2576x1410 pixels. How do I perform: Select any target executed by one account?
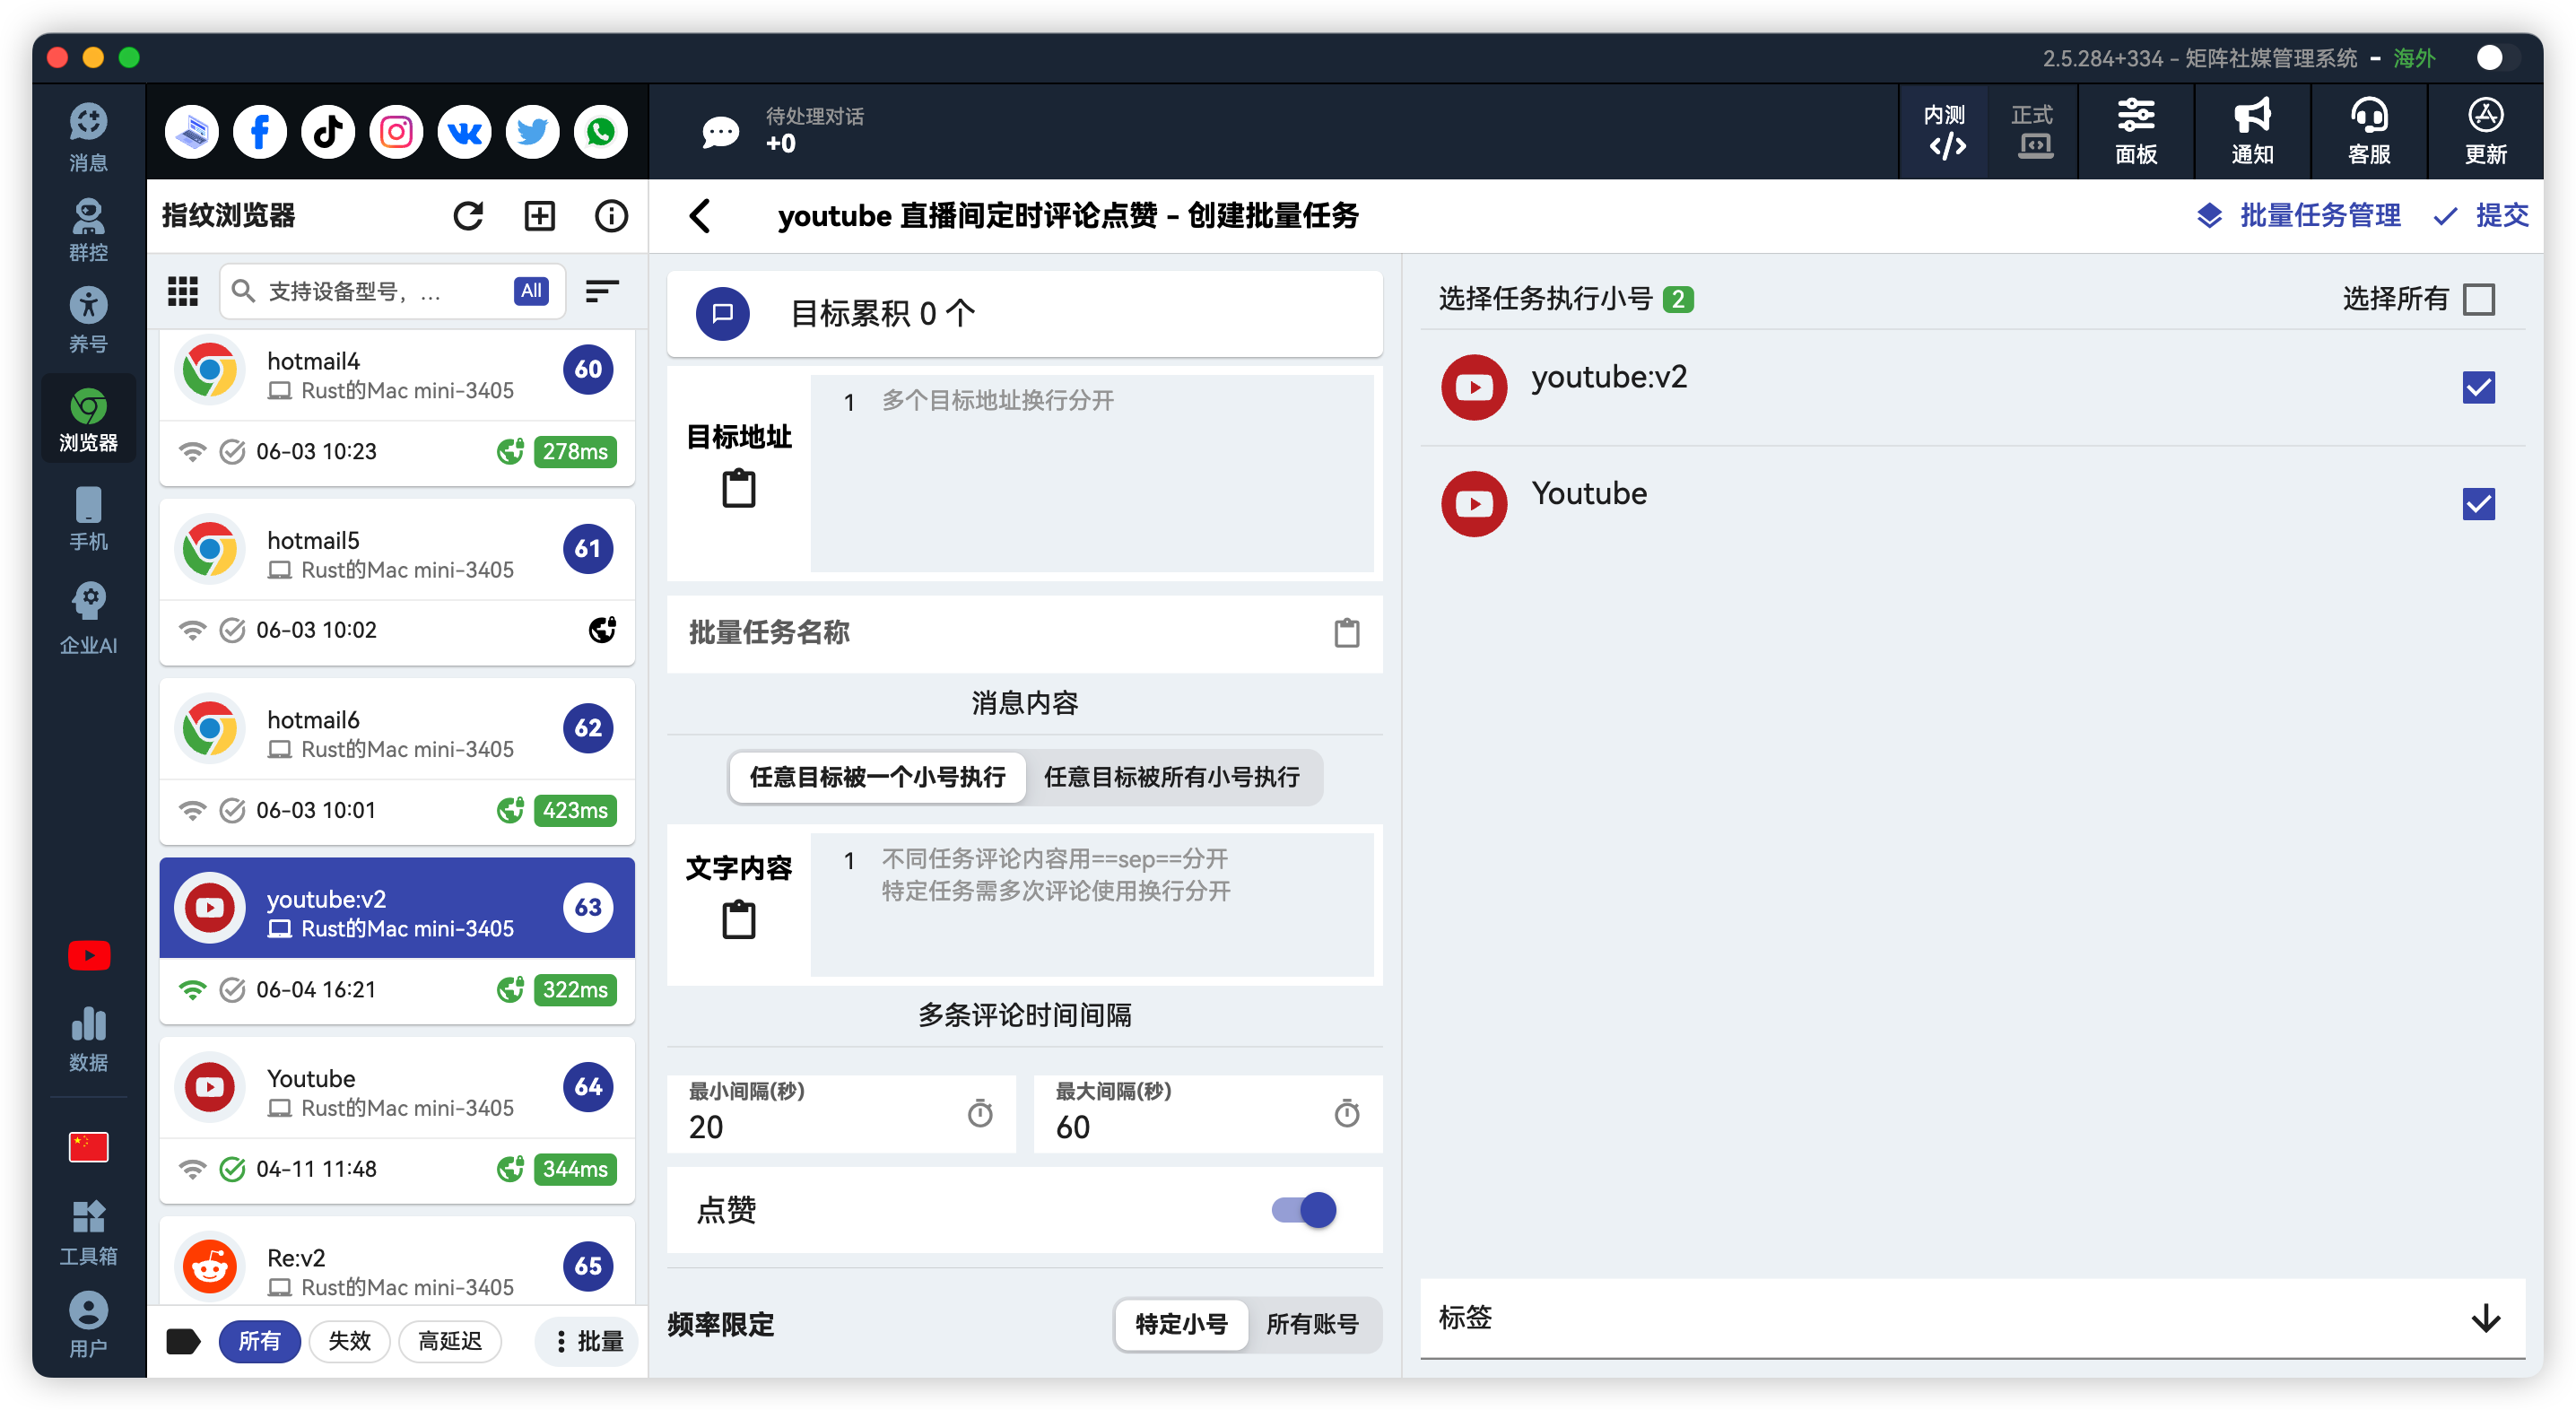pos(877,777)
